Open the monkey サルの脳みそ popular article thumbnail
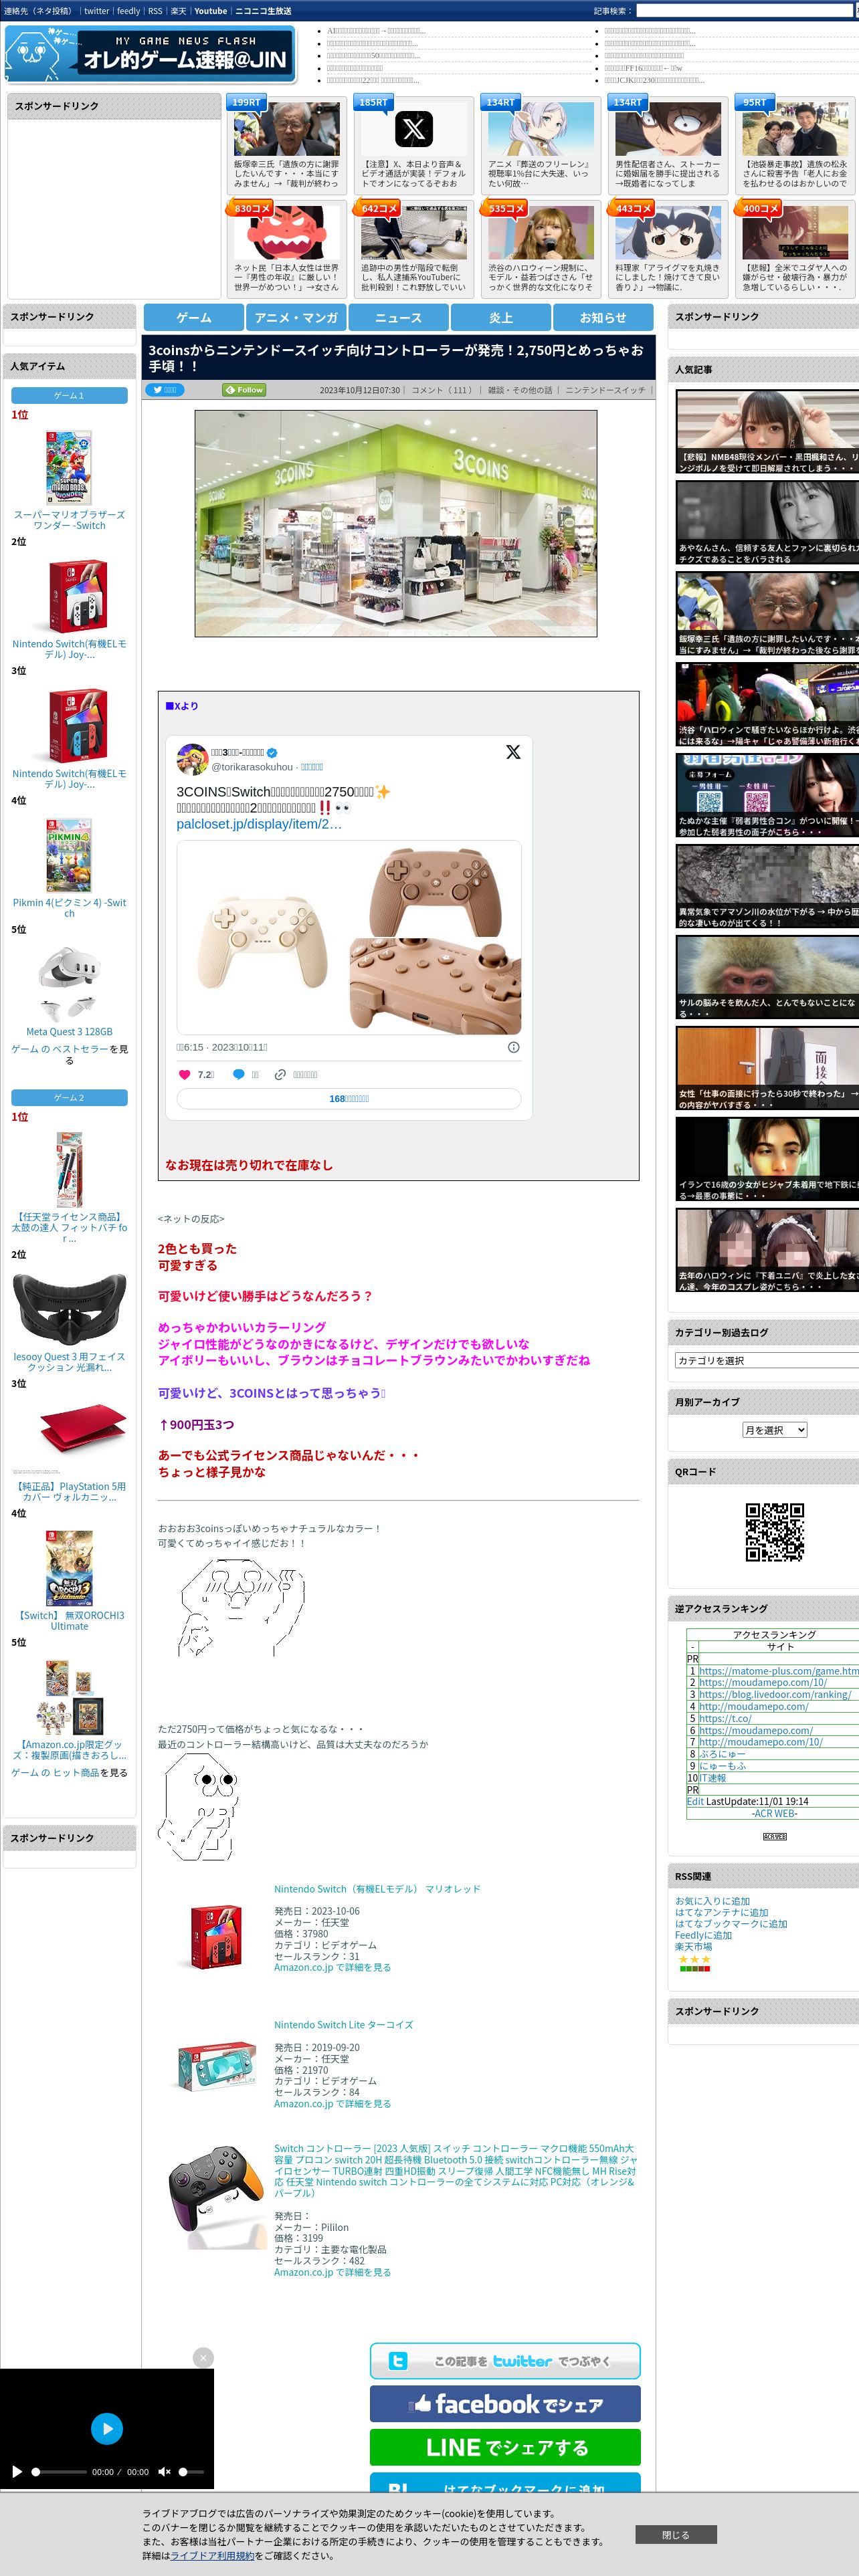859x2576 pixels. [767, 977]
